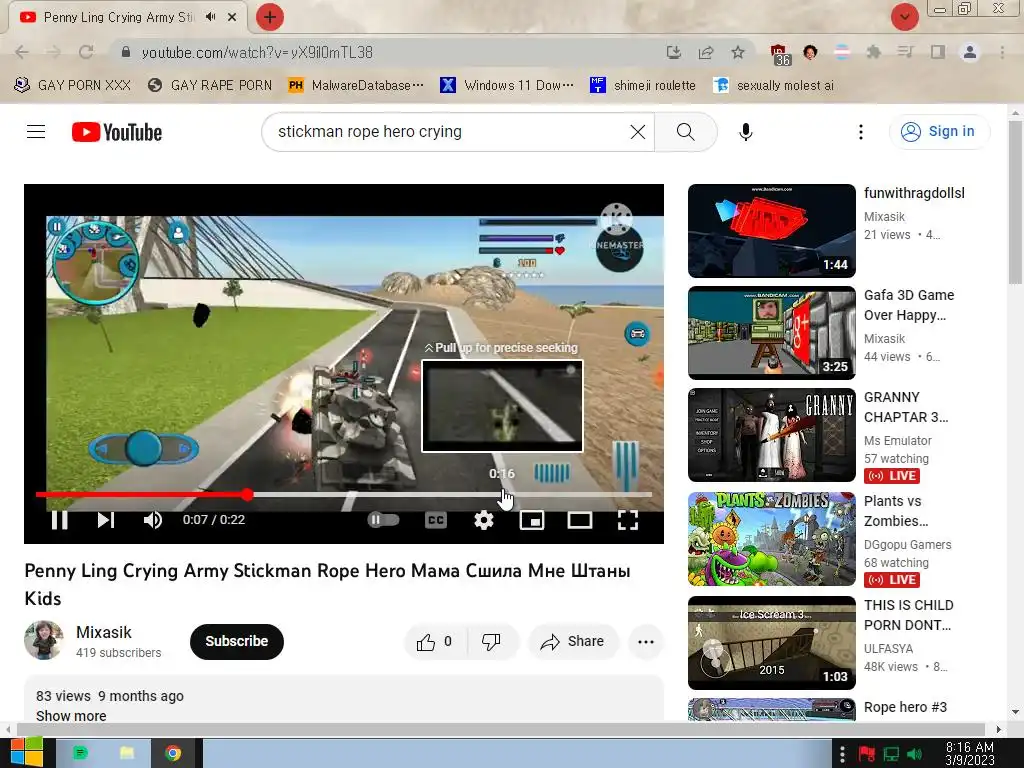Go forward in browser history

pos(54,52)
